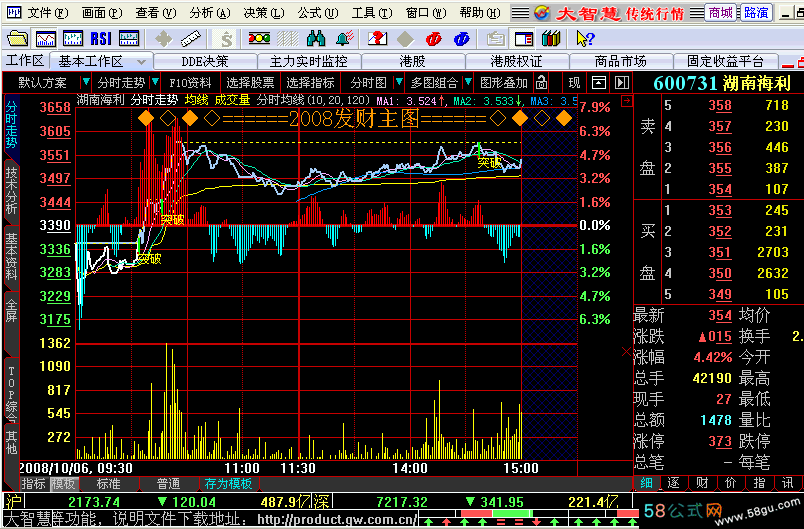Open the red question mark chart icon
This screenshot has height=529, width=804.
tap(377, 38)
